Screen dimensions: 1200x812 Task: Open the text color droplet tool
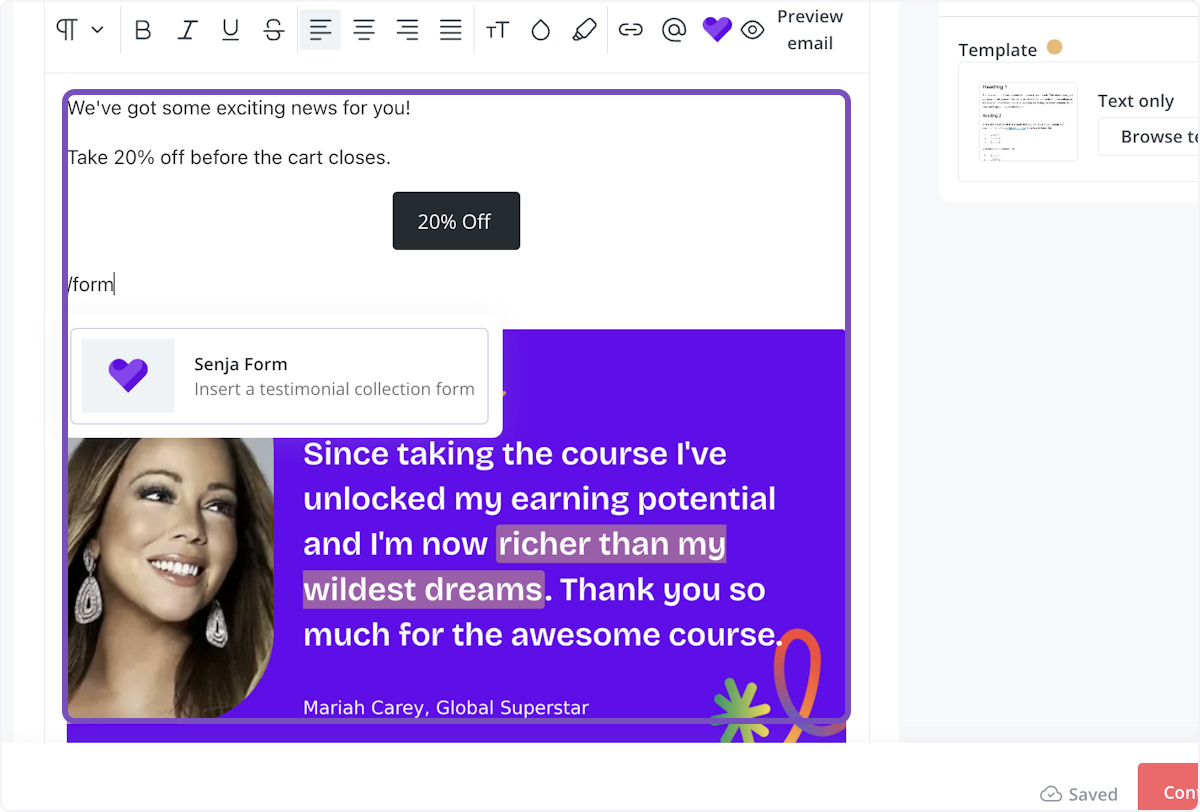coord(541,30)
